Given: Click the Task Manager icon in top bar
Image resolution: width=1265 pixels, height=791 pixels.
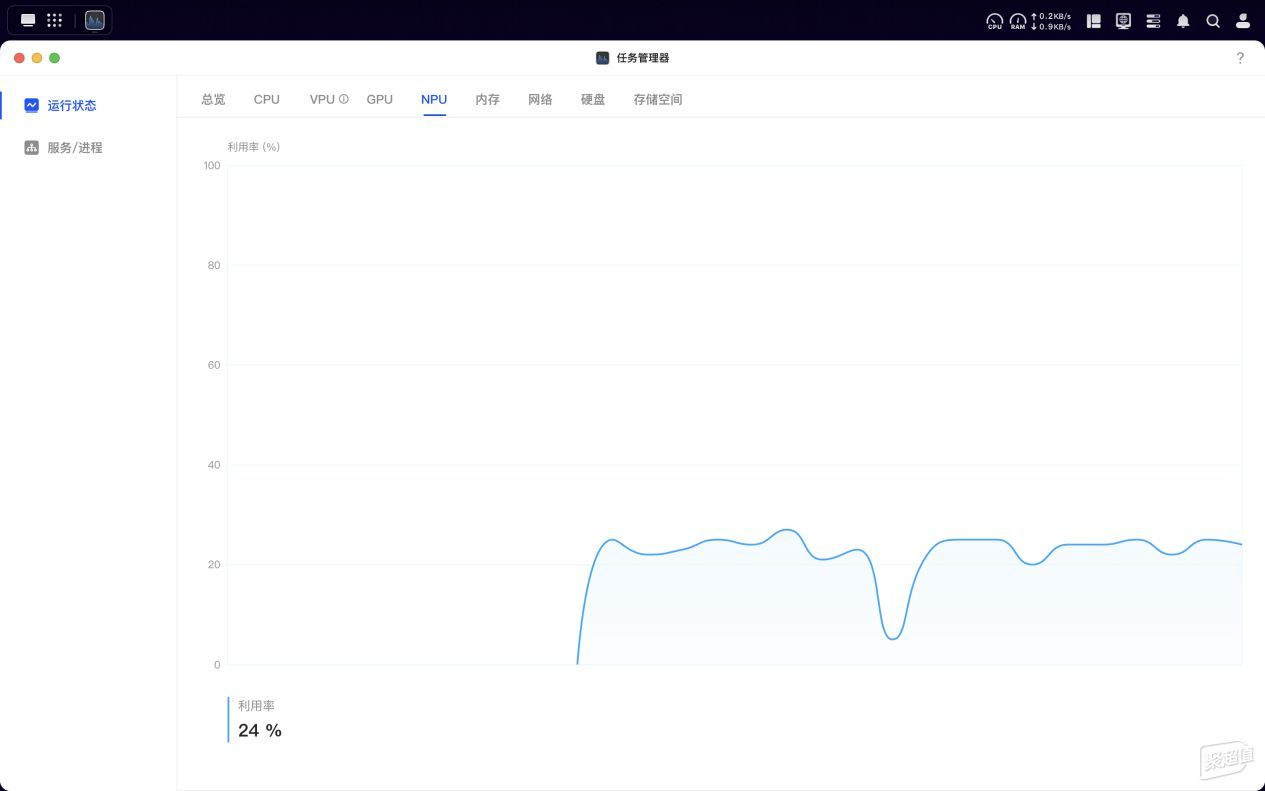Looking at the screenshot, I should [x=95, y=20].
